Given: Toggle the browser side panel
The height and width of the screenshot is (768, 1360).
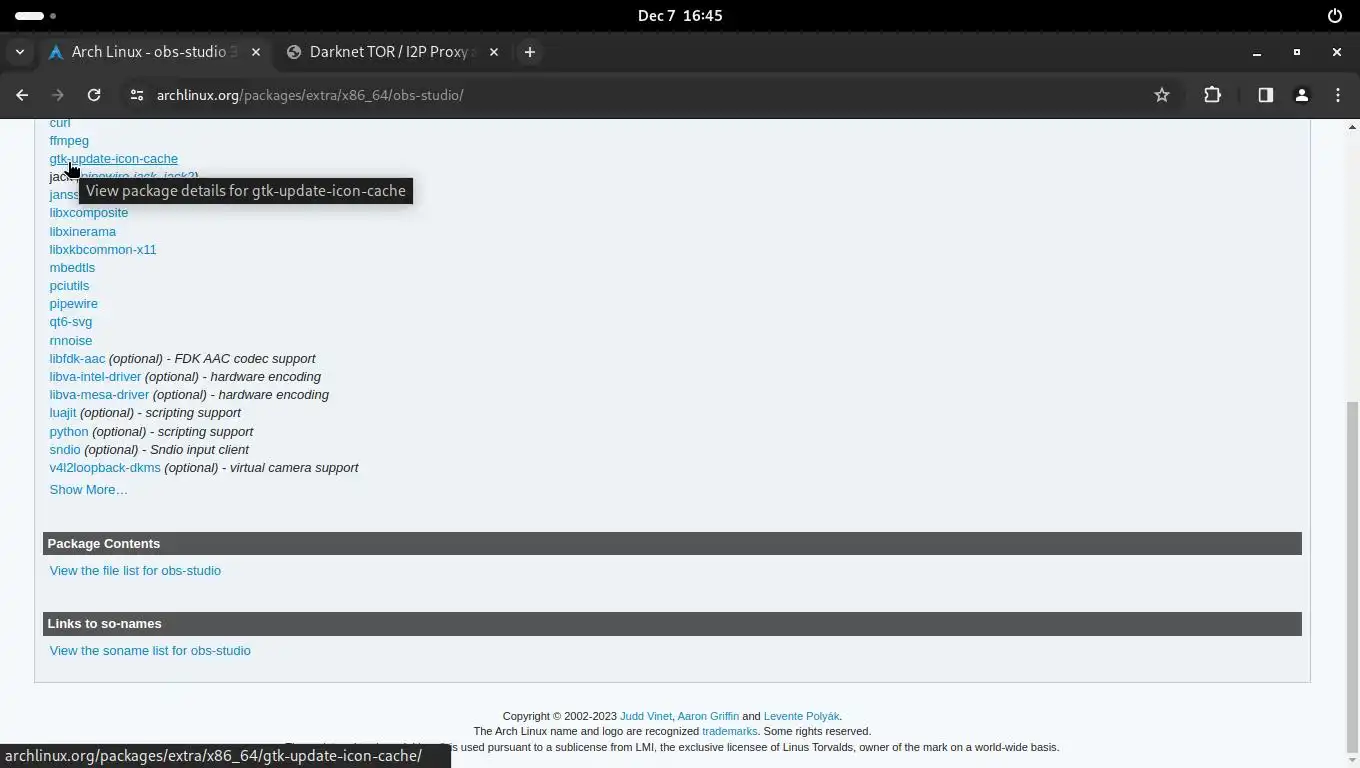Looking at the screenshot, I should [1265, 95].
